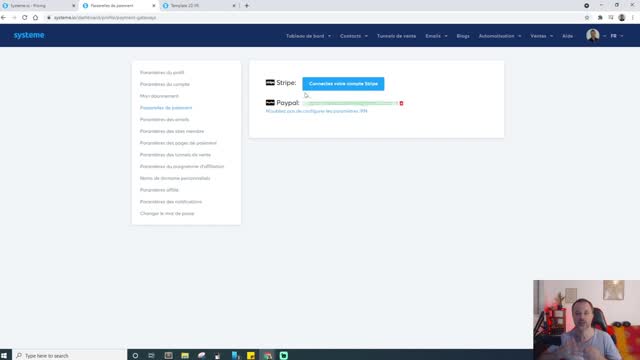Open the profile avatar menu in the navbar
This screenshot has width=640, height=360.
coord(593,36)
